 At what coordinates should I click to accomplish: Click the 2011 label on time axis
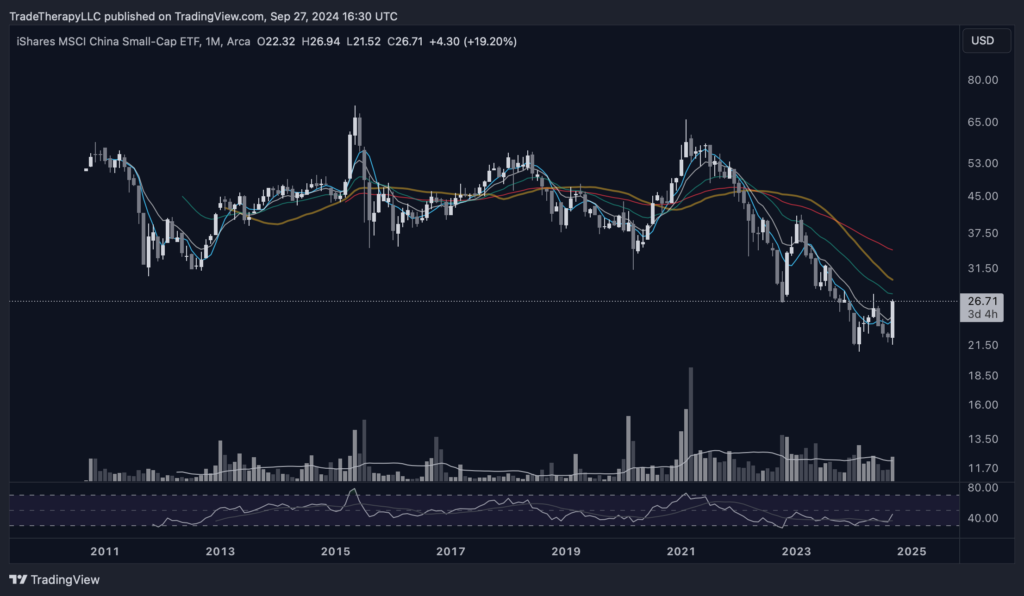click(x=105, y=551)
